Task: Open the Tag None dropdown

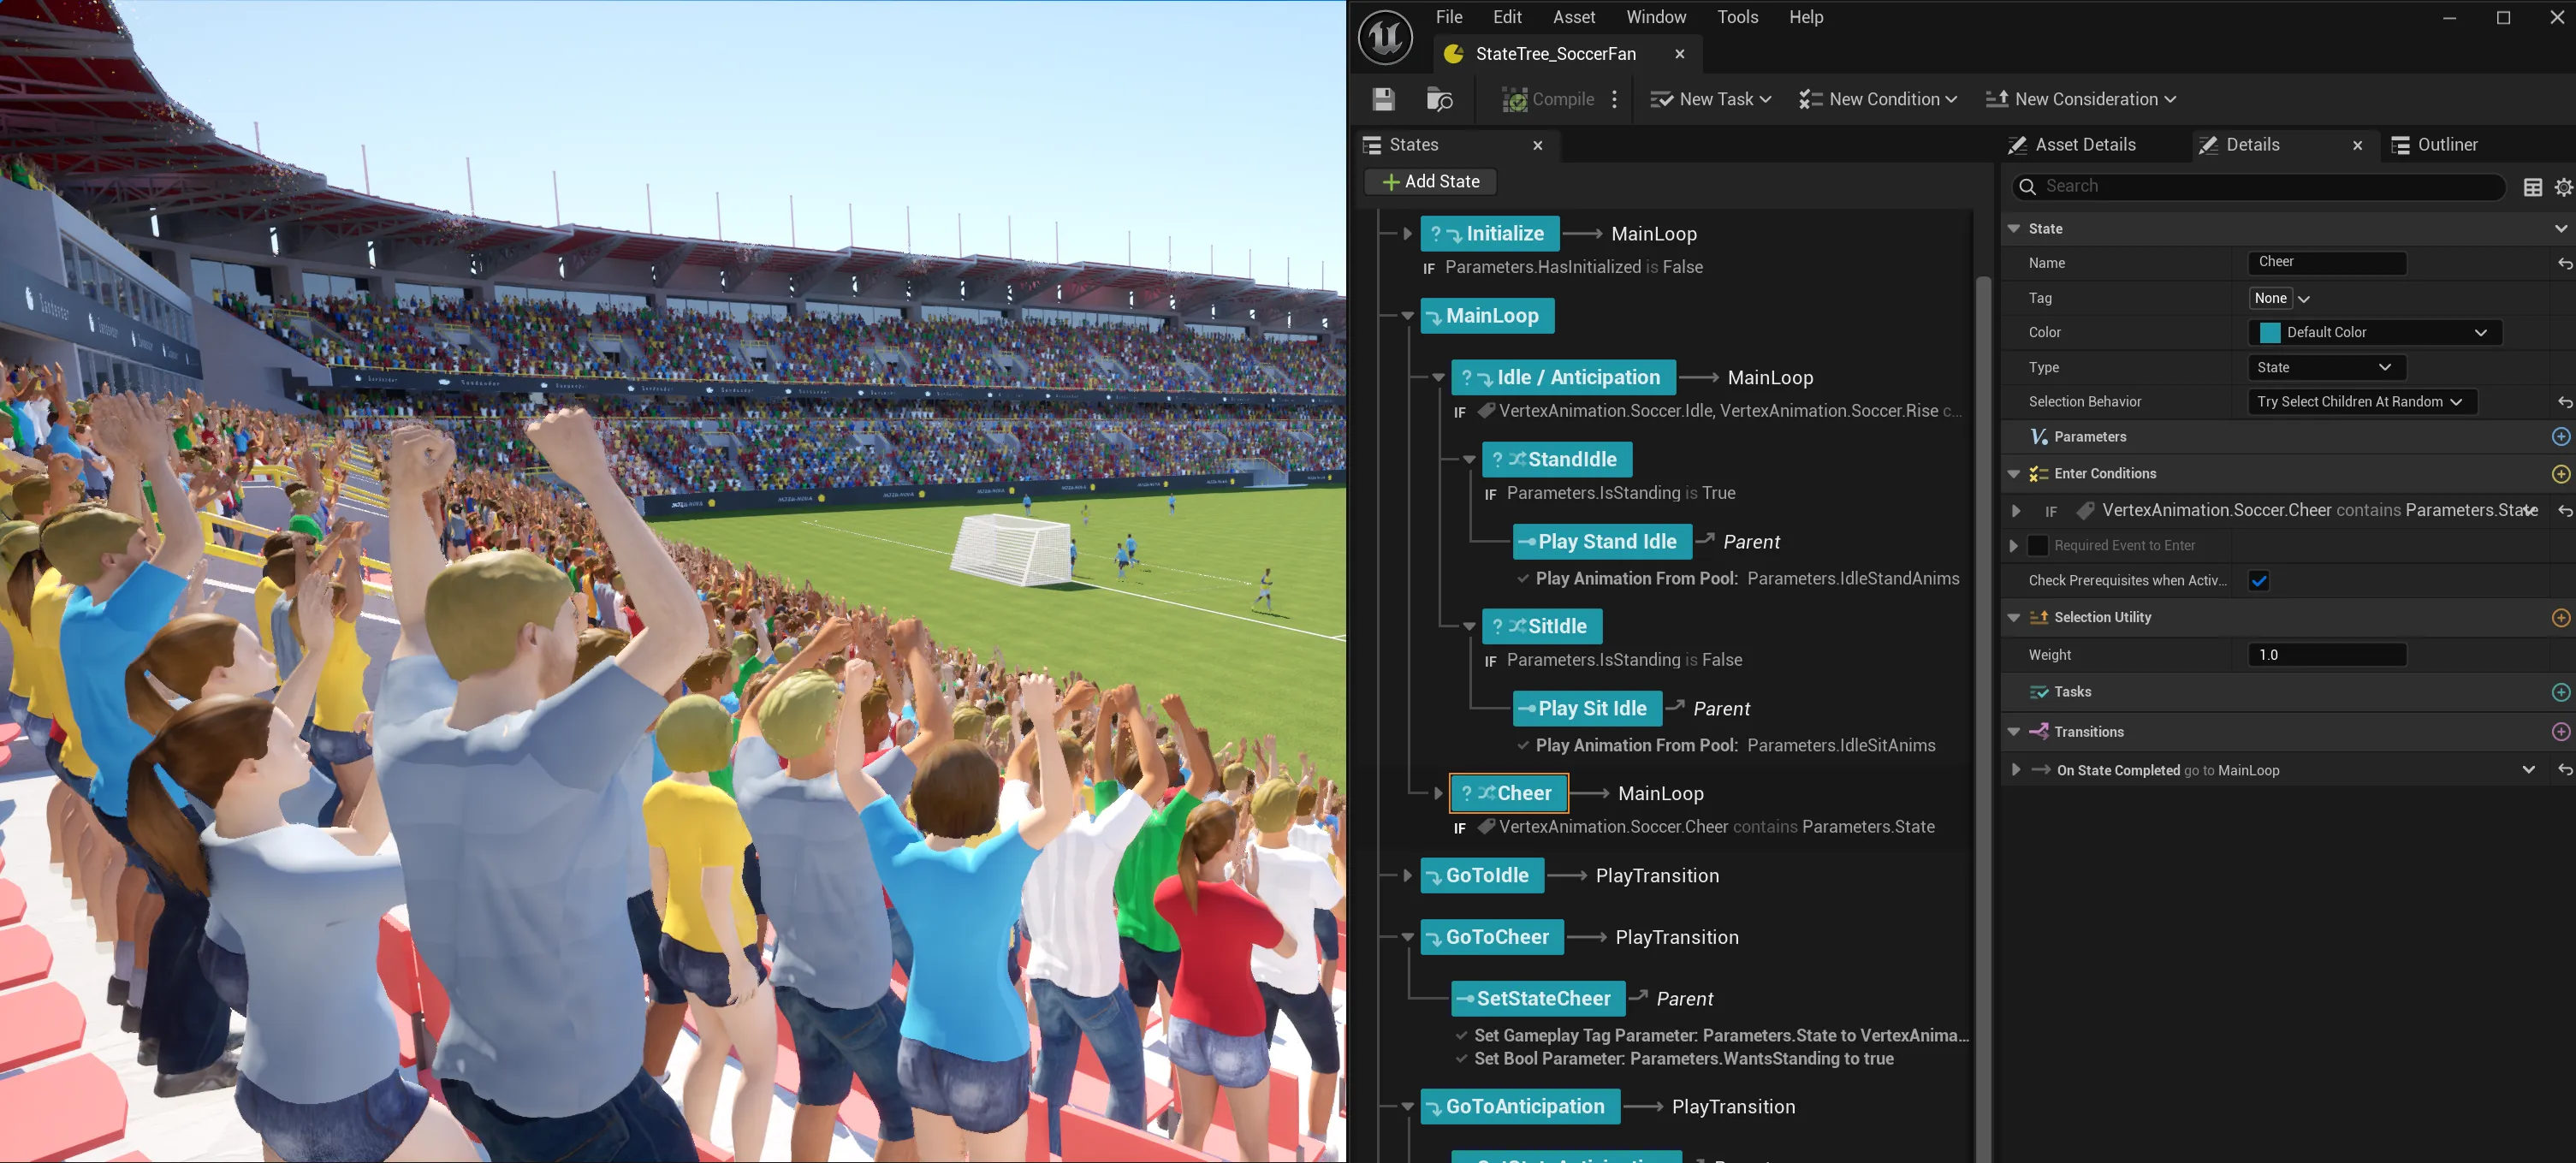Action: click(2280, 299)
